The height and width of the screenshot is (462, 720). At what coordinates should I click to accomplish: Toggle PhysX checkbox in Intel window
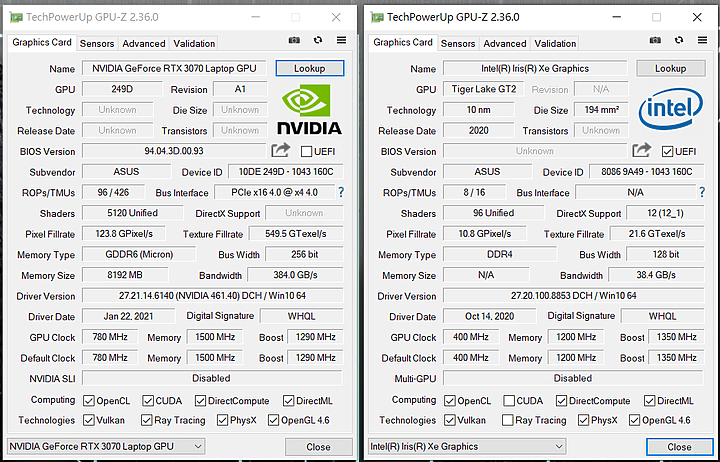(x=583, y=420)
